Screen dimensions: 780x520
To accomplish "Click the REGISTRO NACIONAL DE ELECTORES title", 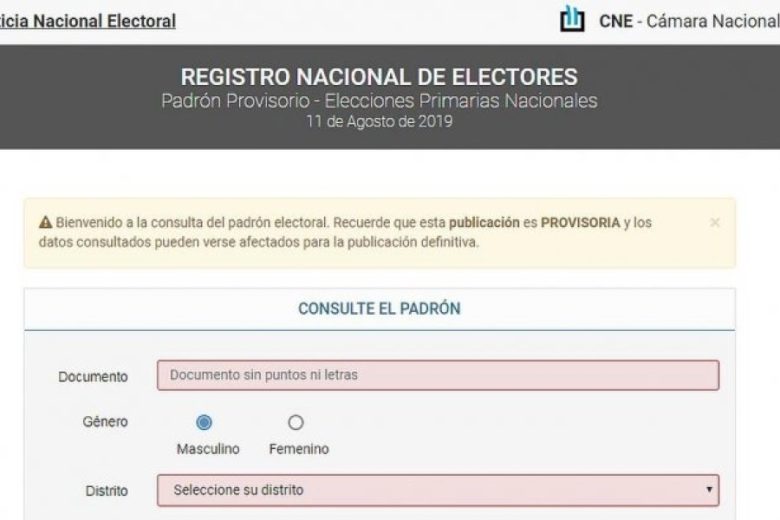I will [x=379, y=77].
